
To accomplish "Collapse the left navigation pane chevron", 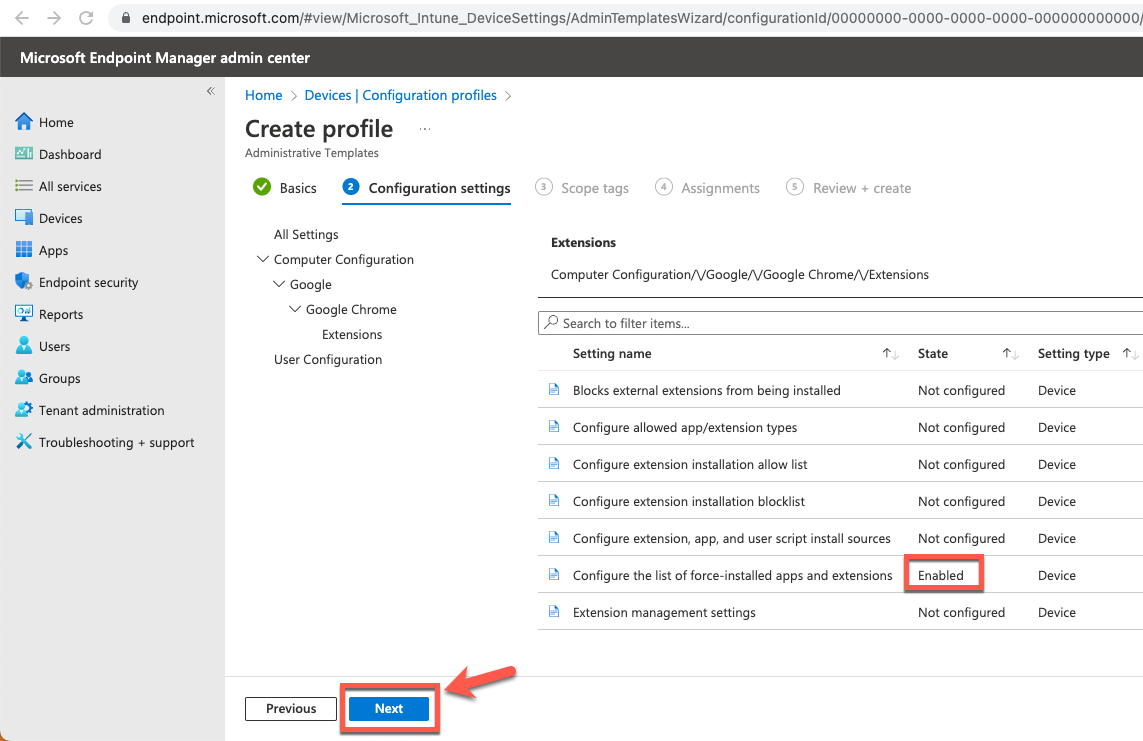I will click(x=211, y=91).
